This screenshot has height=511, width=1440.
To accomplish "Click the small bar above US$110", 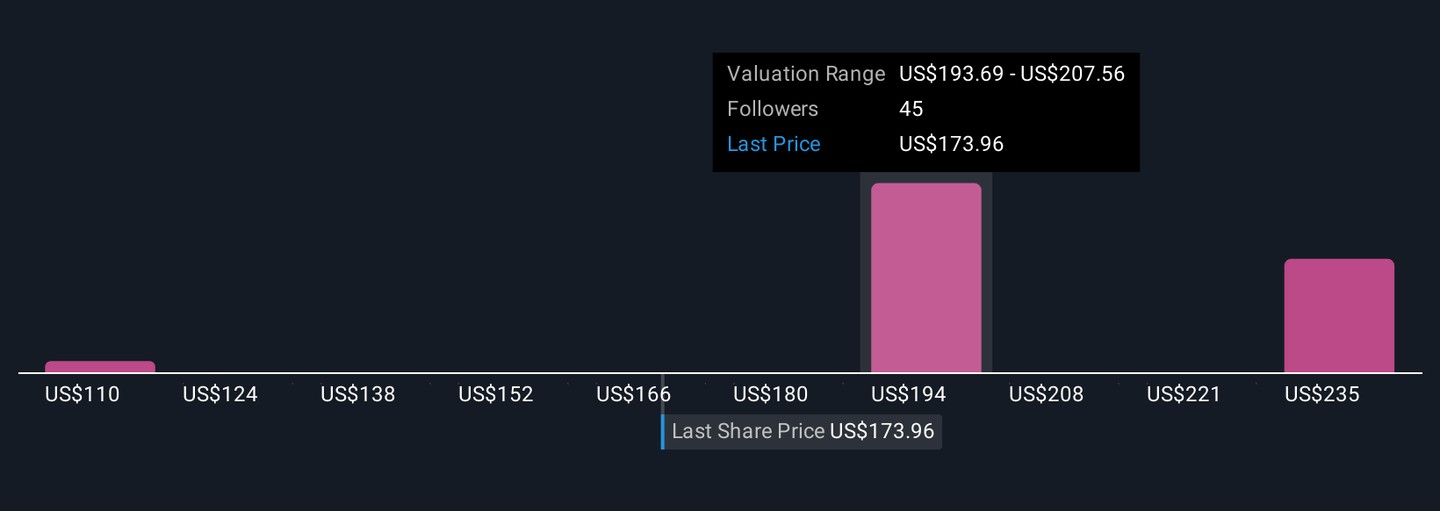I will tap(100, 367).
